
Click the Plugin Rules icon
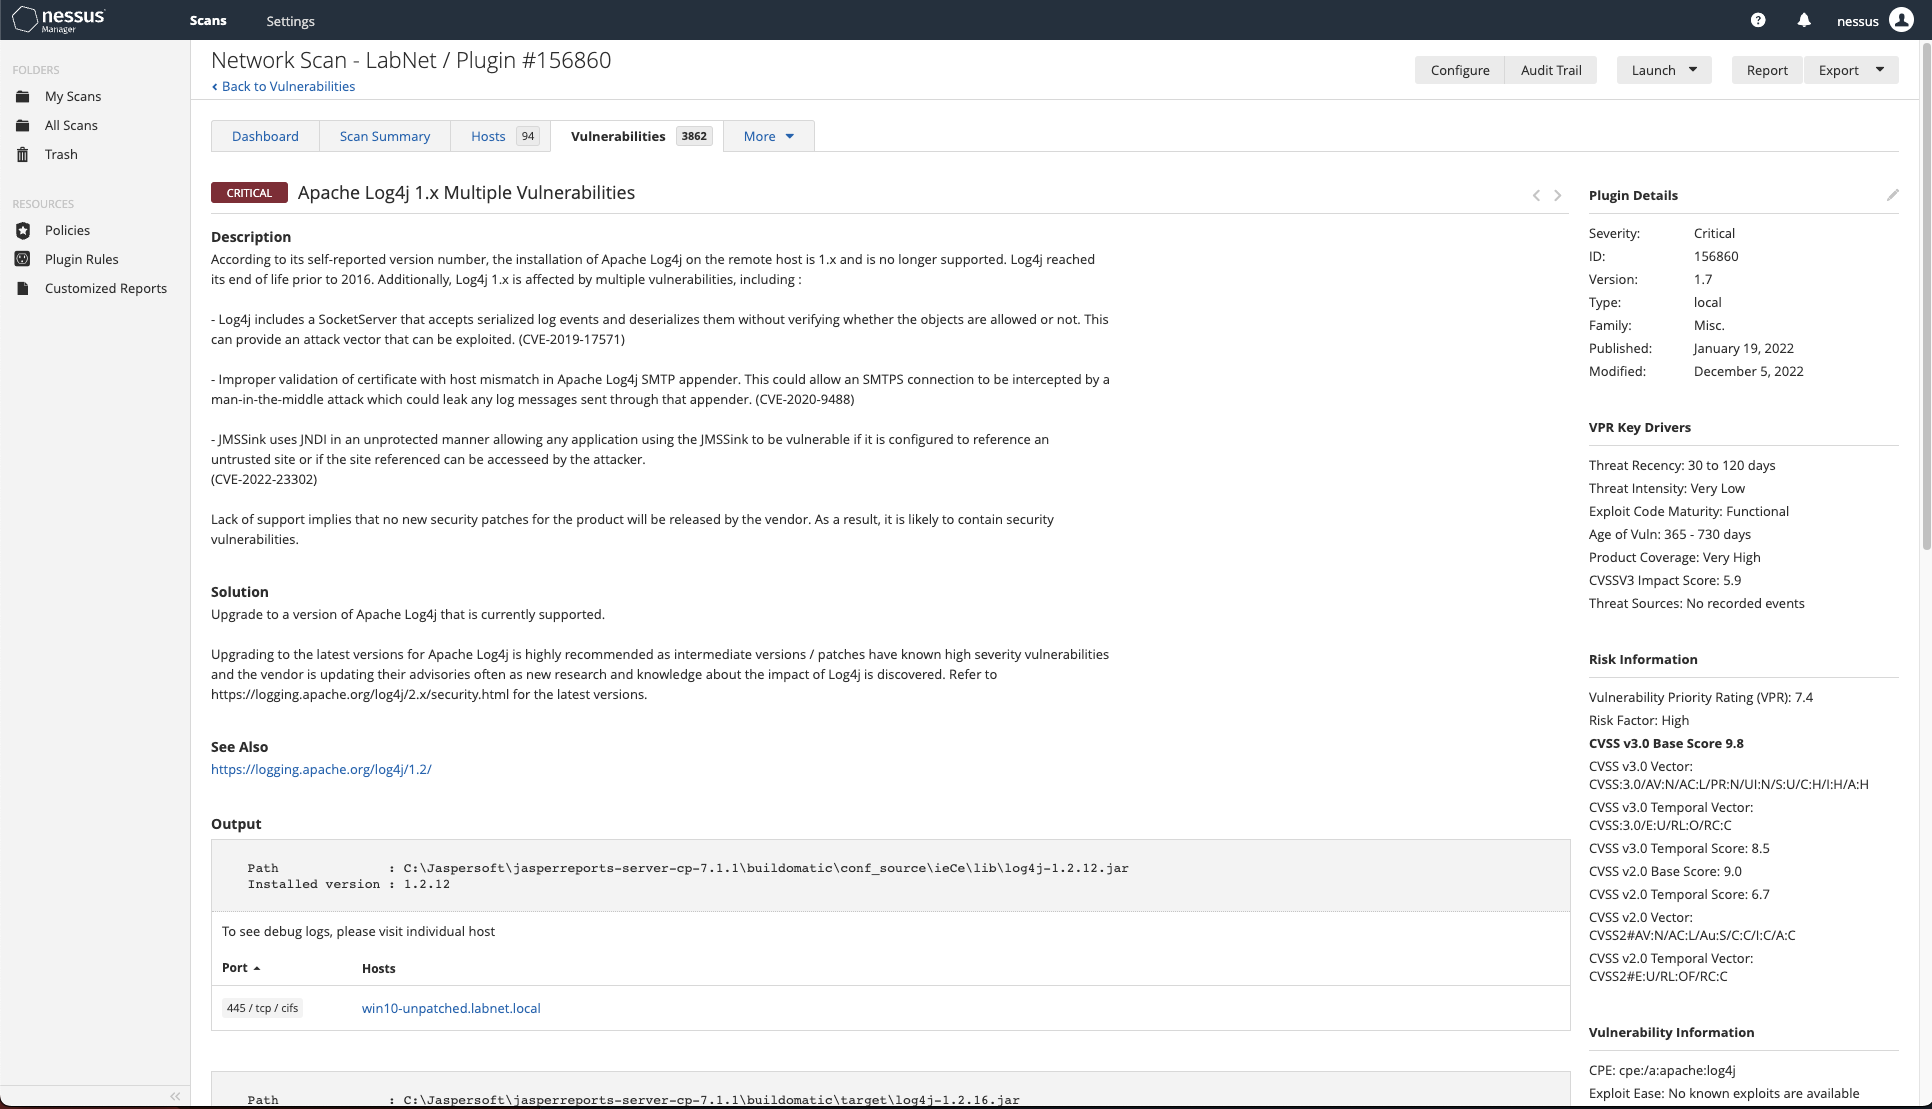[x=23, y=259]
